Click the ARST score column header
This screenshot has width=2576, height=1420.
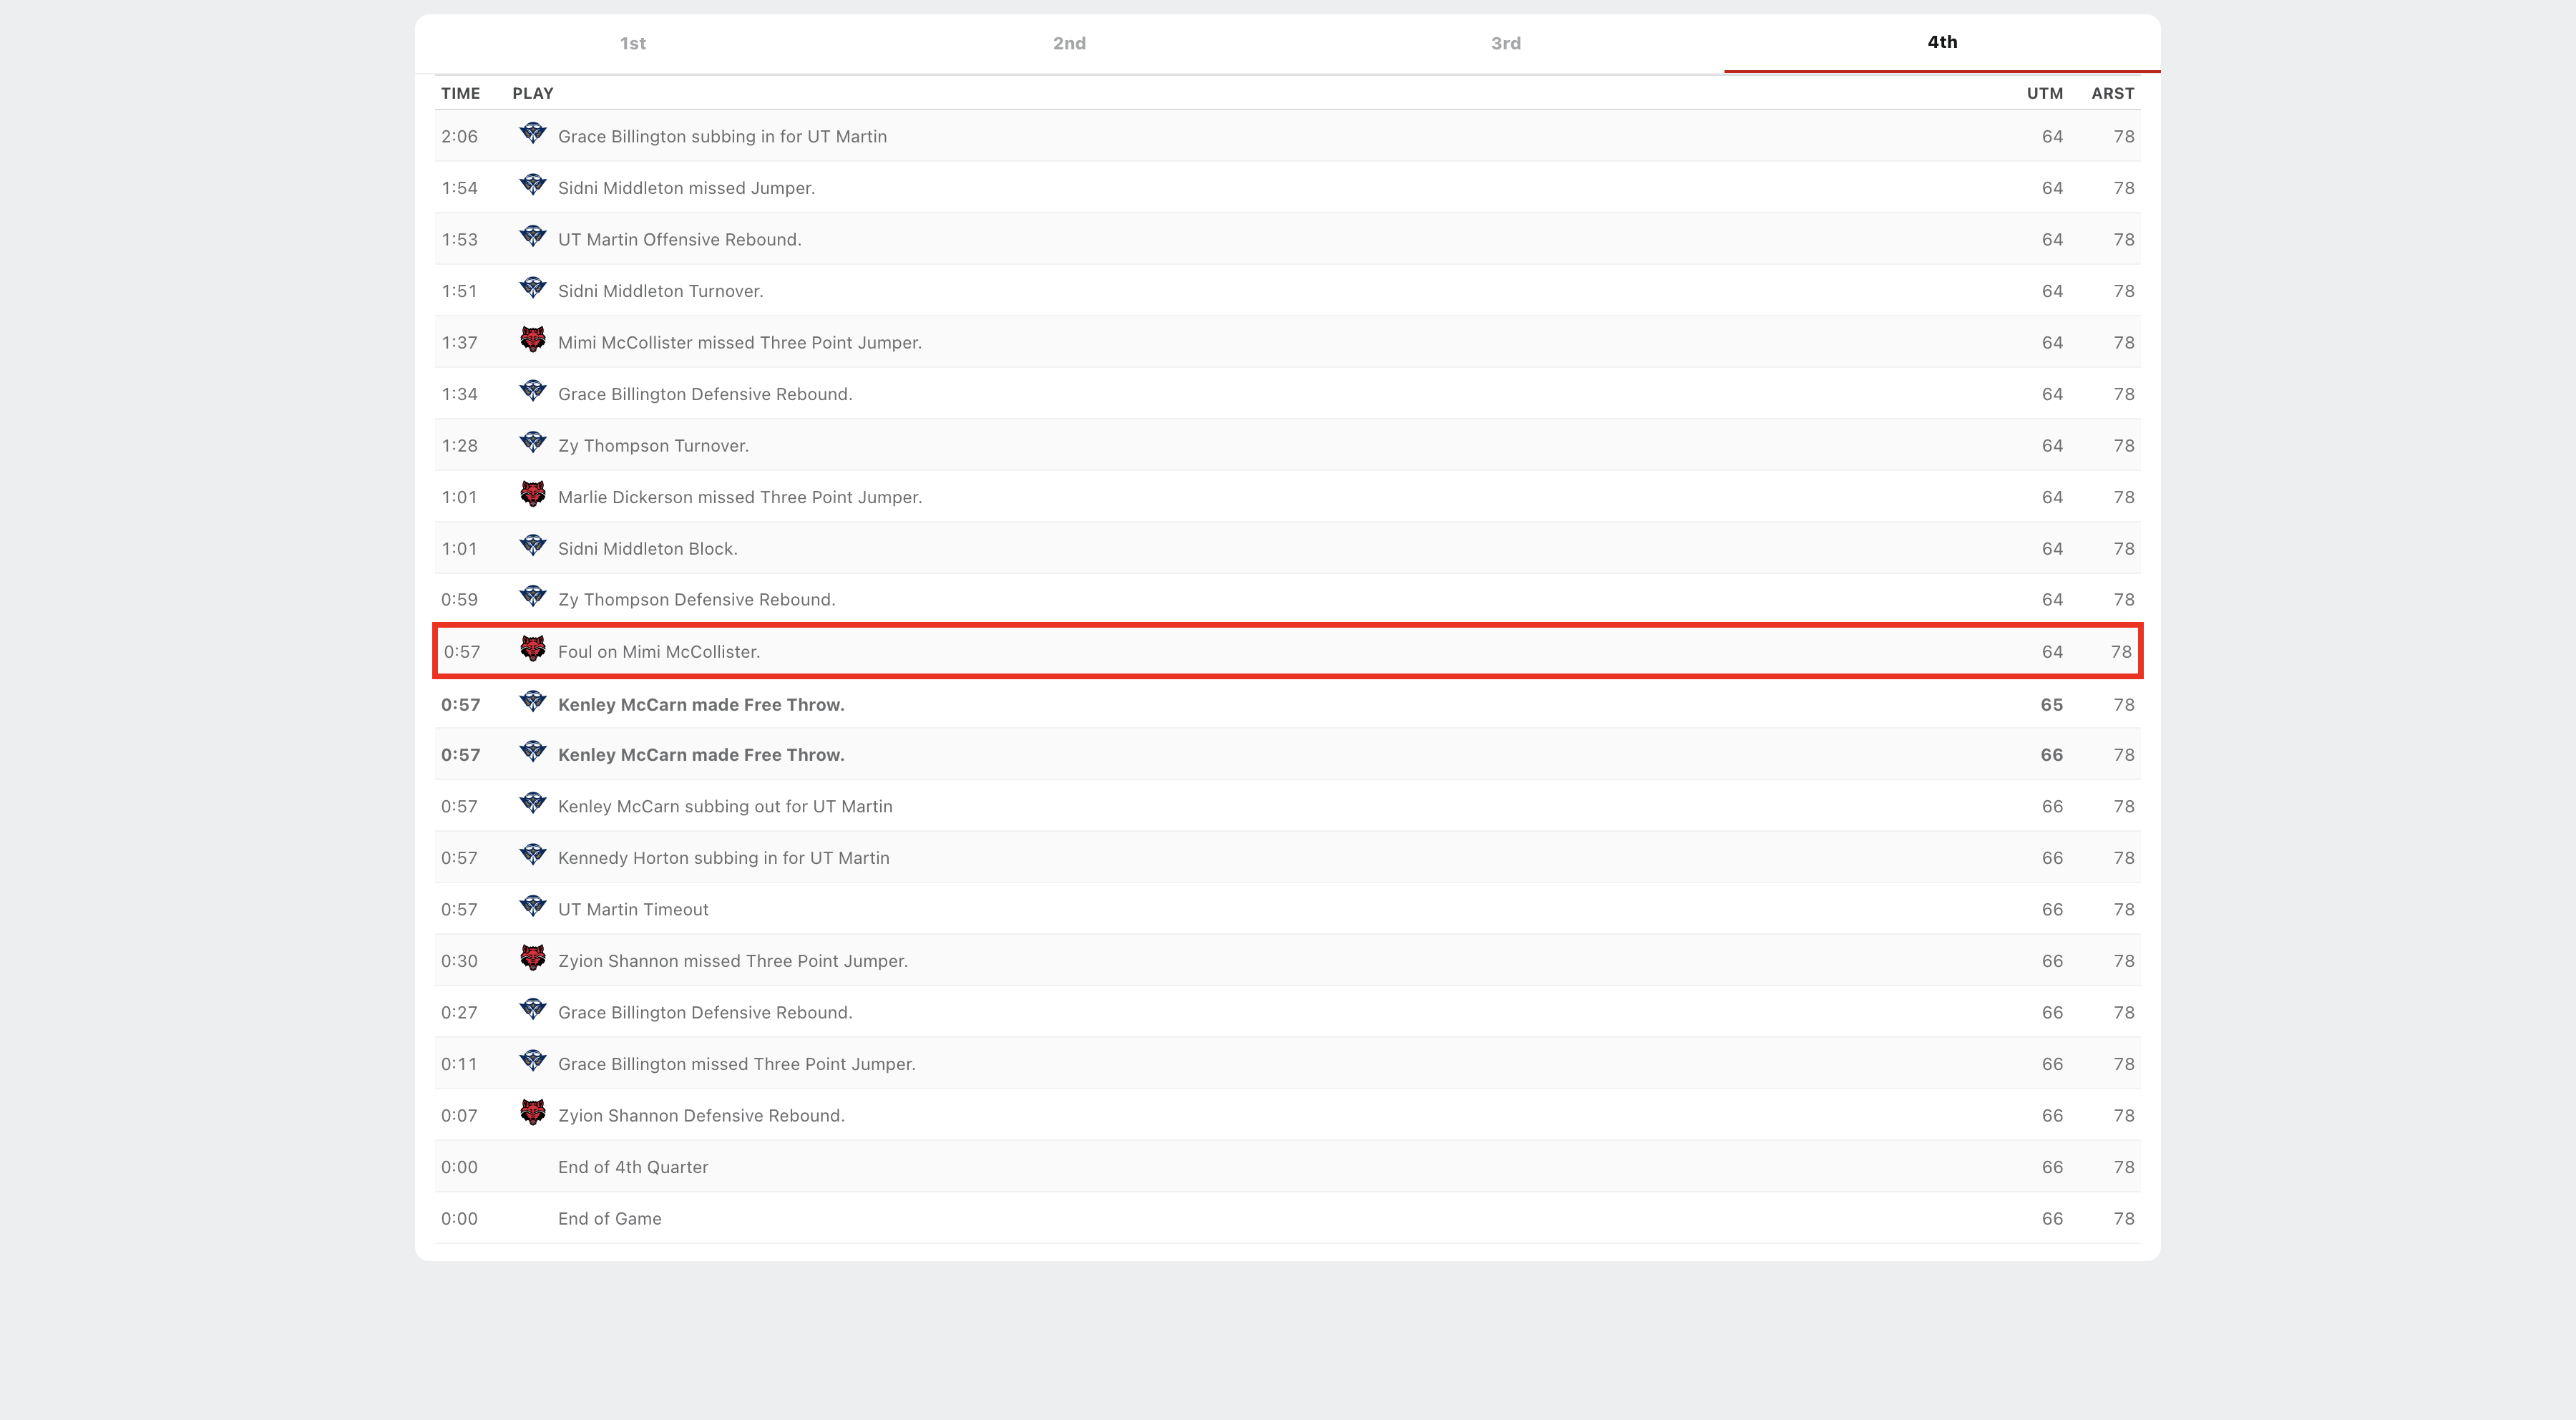tap(2112, 93)
